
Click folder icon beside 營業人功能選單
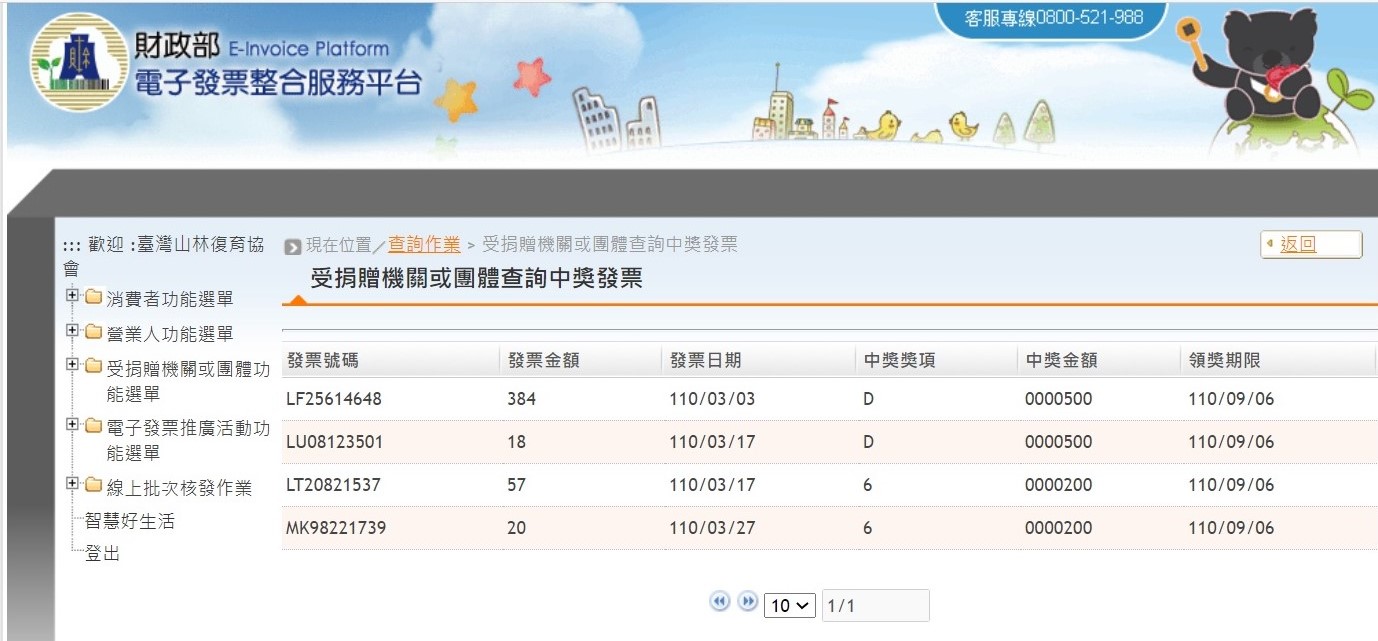point(94,332)
